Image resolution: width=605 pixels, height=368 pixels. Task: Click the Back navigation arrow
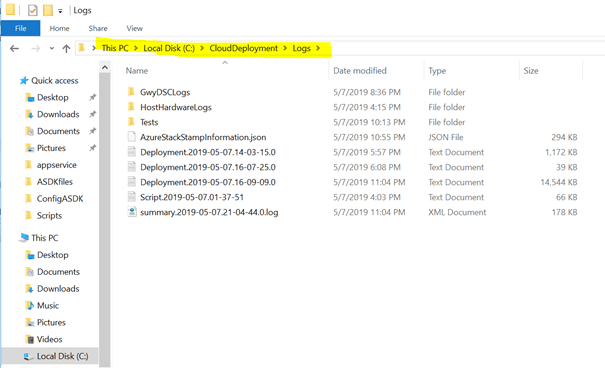tap(14, 49)
